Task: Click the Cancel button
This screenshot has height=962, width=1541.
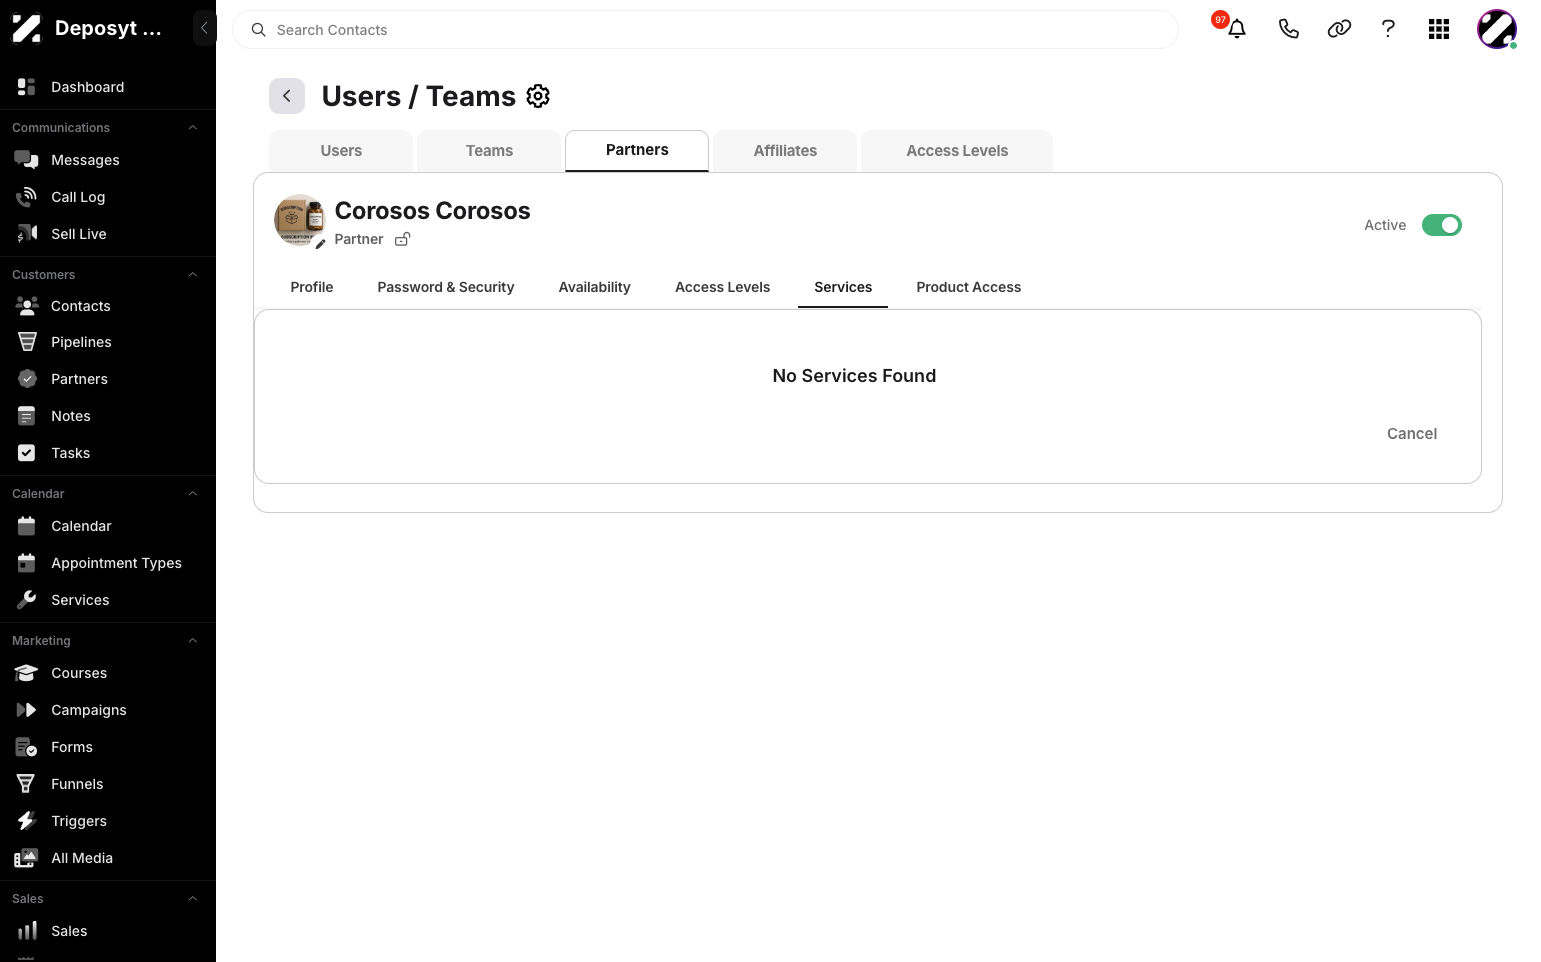Action: (x=1412, y=434)
